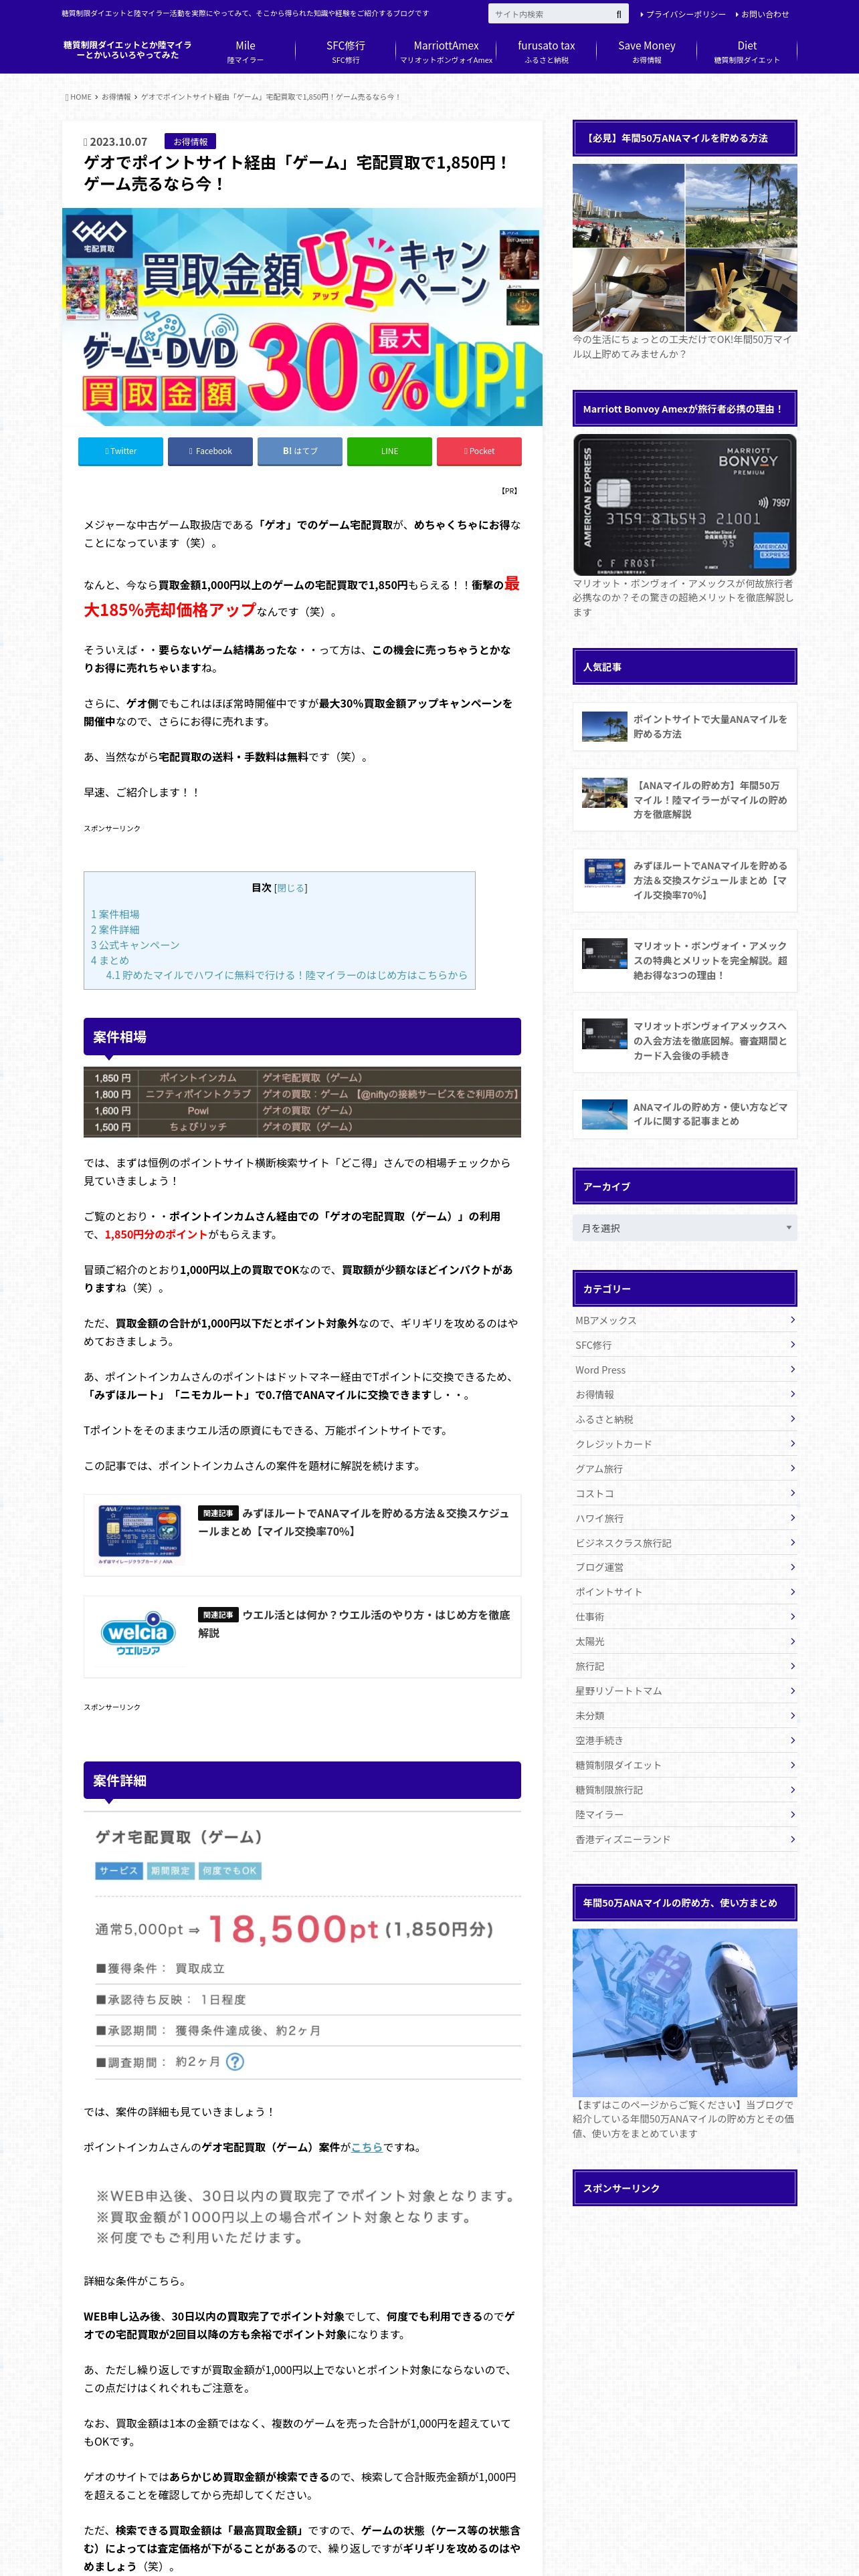Screen dimensions: 859x2576
Task: Share the article via LINE
Action: tap(389, 451)
